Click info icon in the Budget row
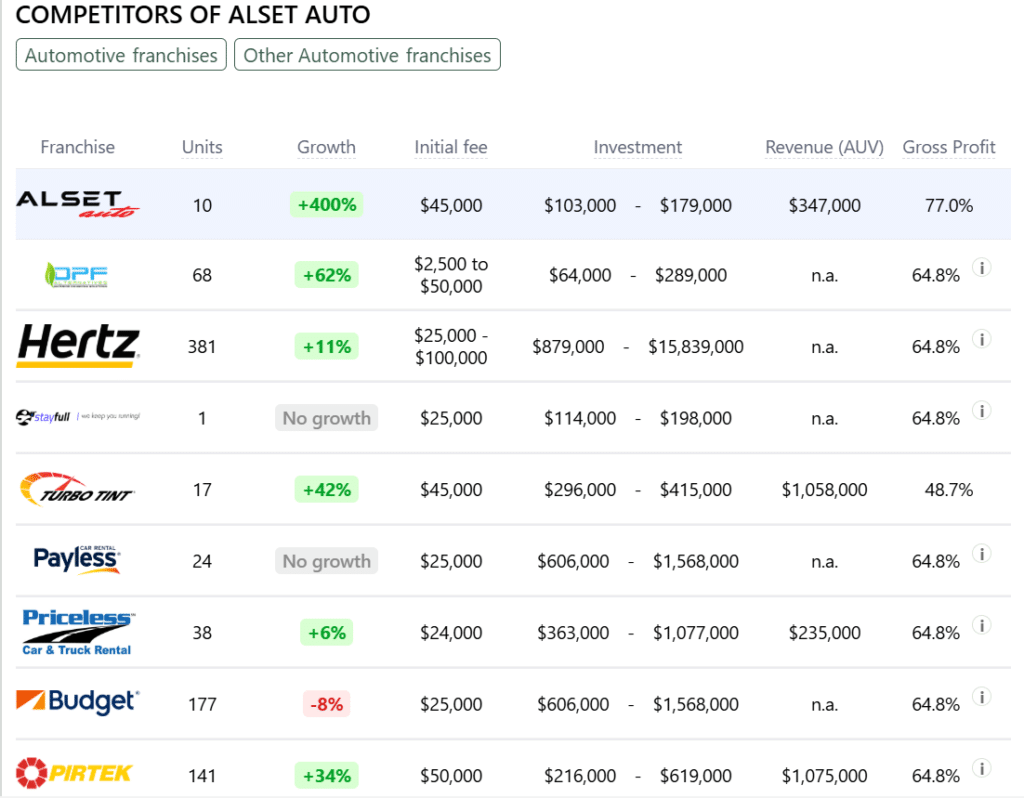Image resolution: width=1024 pixels, height=798 pixels. (982, 697)
